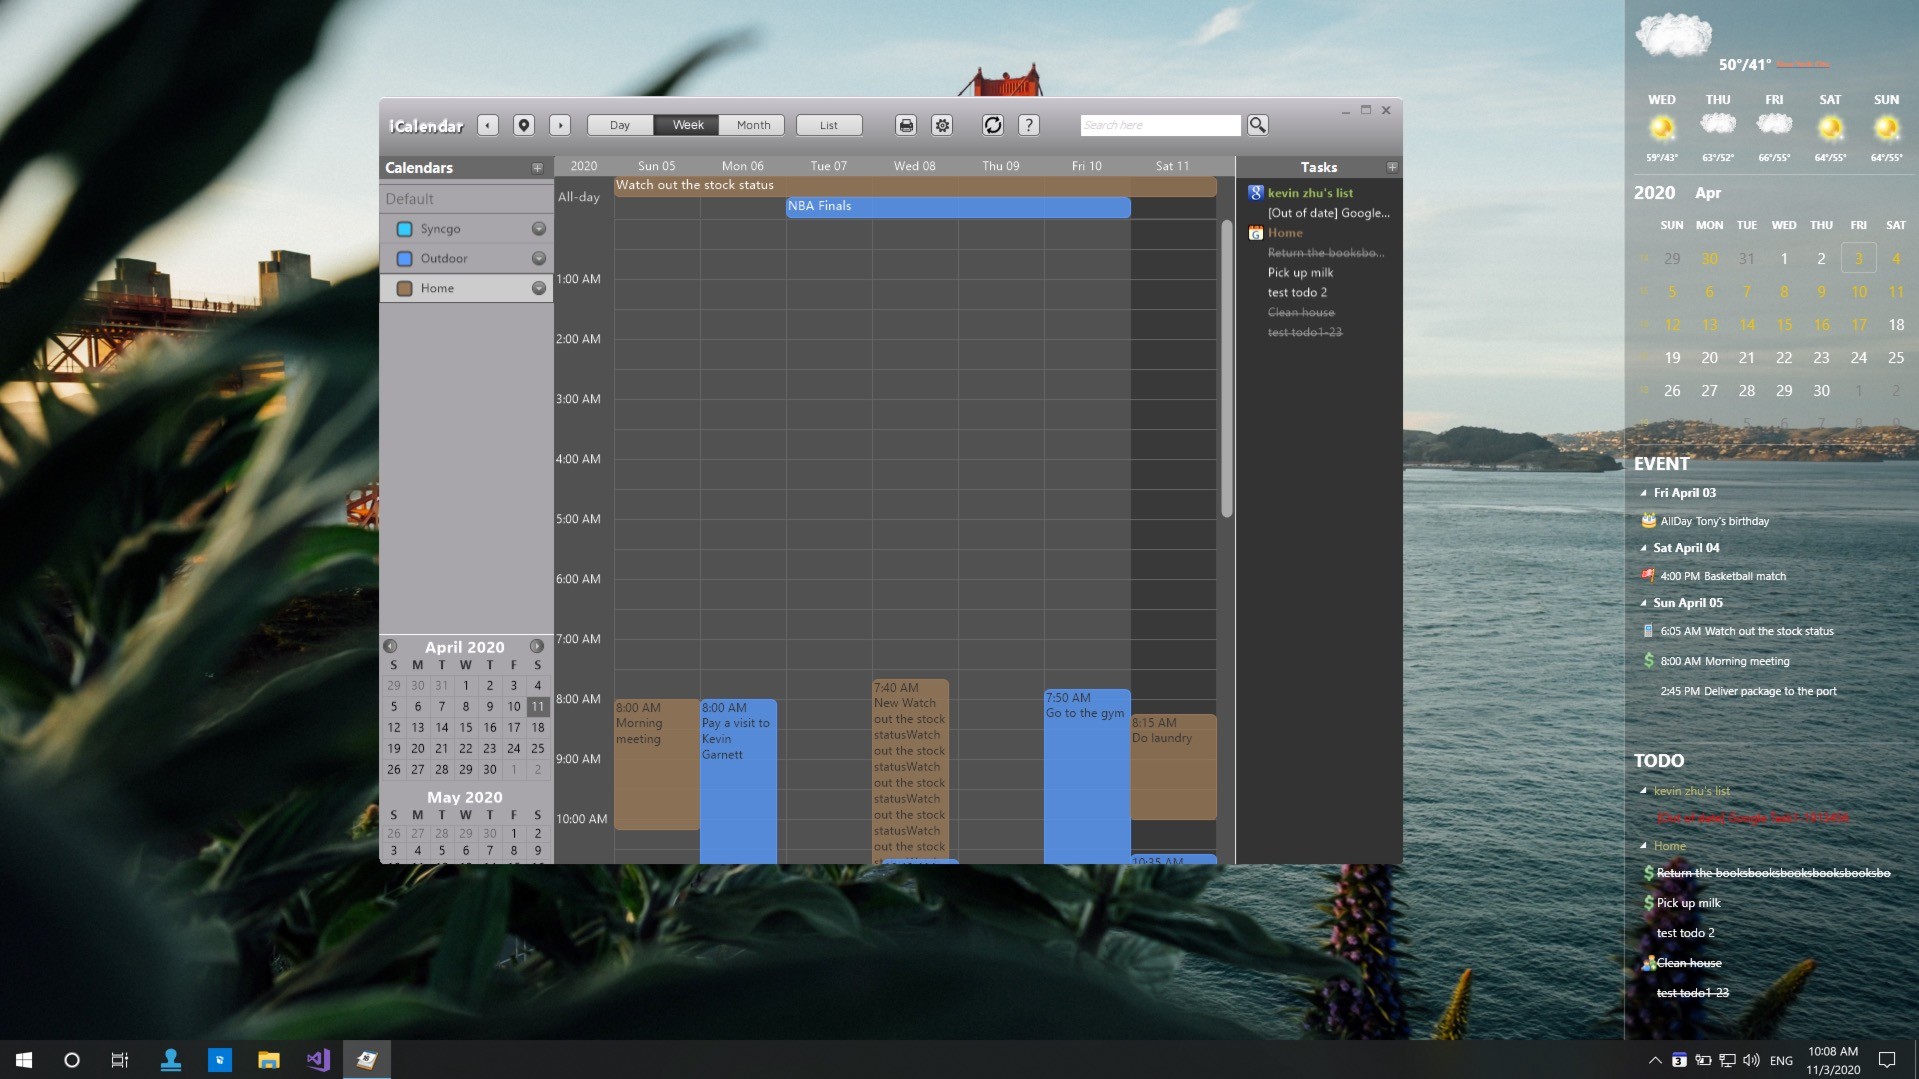Image resolution: width=1919 pixels, height=1079 pixels.
Task: Add a new task via the Tasks plus icon
Action: (1391, 166)
